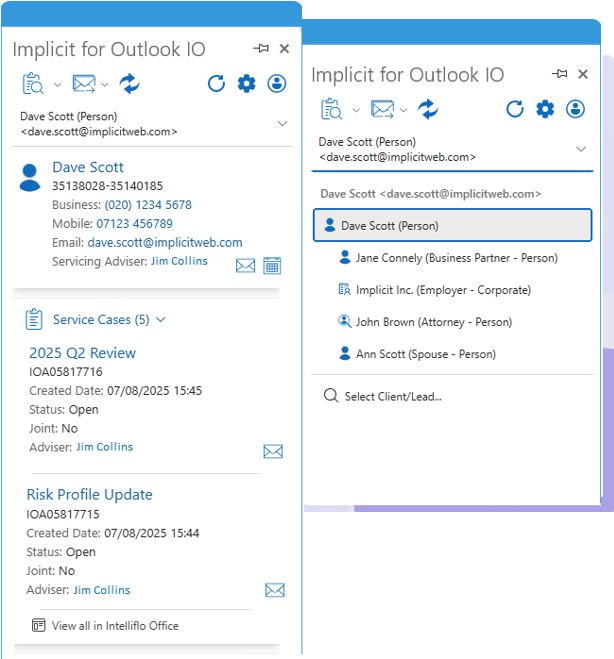Click the circular refresh icon in the Service Cases panel
This screenshot has height=659, width=614.
coord(216,83)
